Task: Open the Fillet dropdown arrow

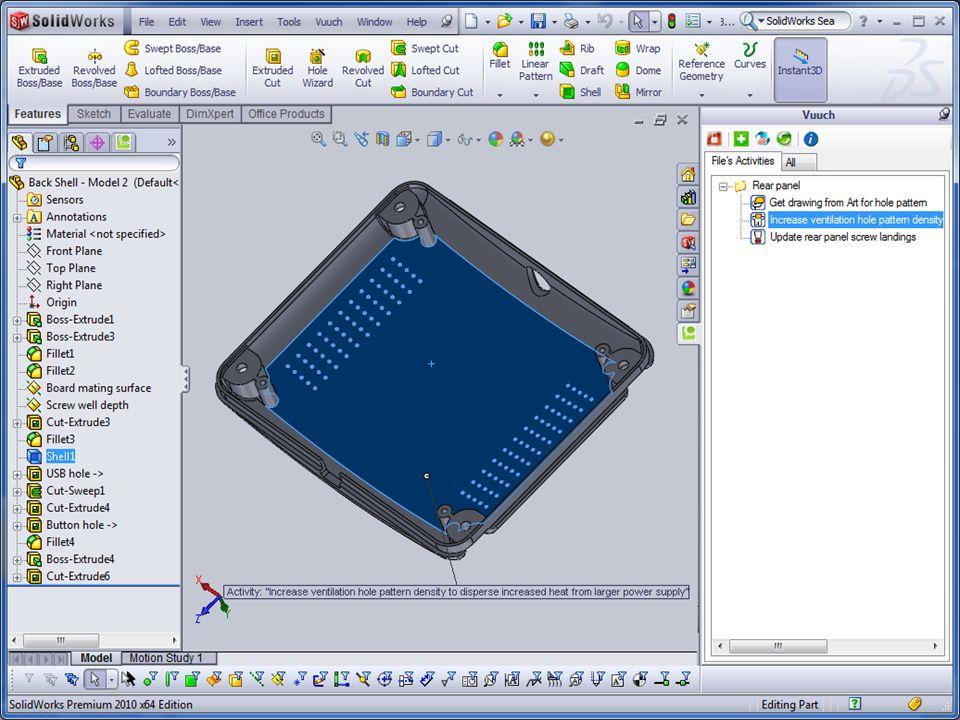Action: [500, 95]
